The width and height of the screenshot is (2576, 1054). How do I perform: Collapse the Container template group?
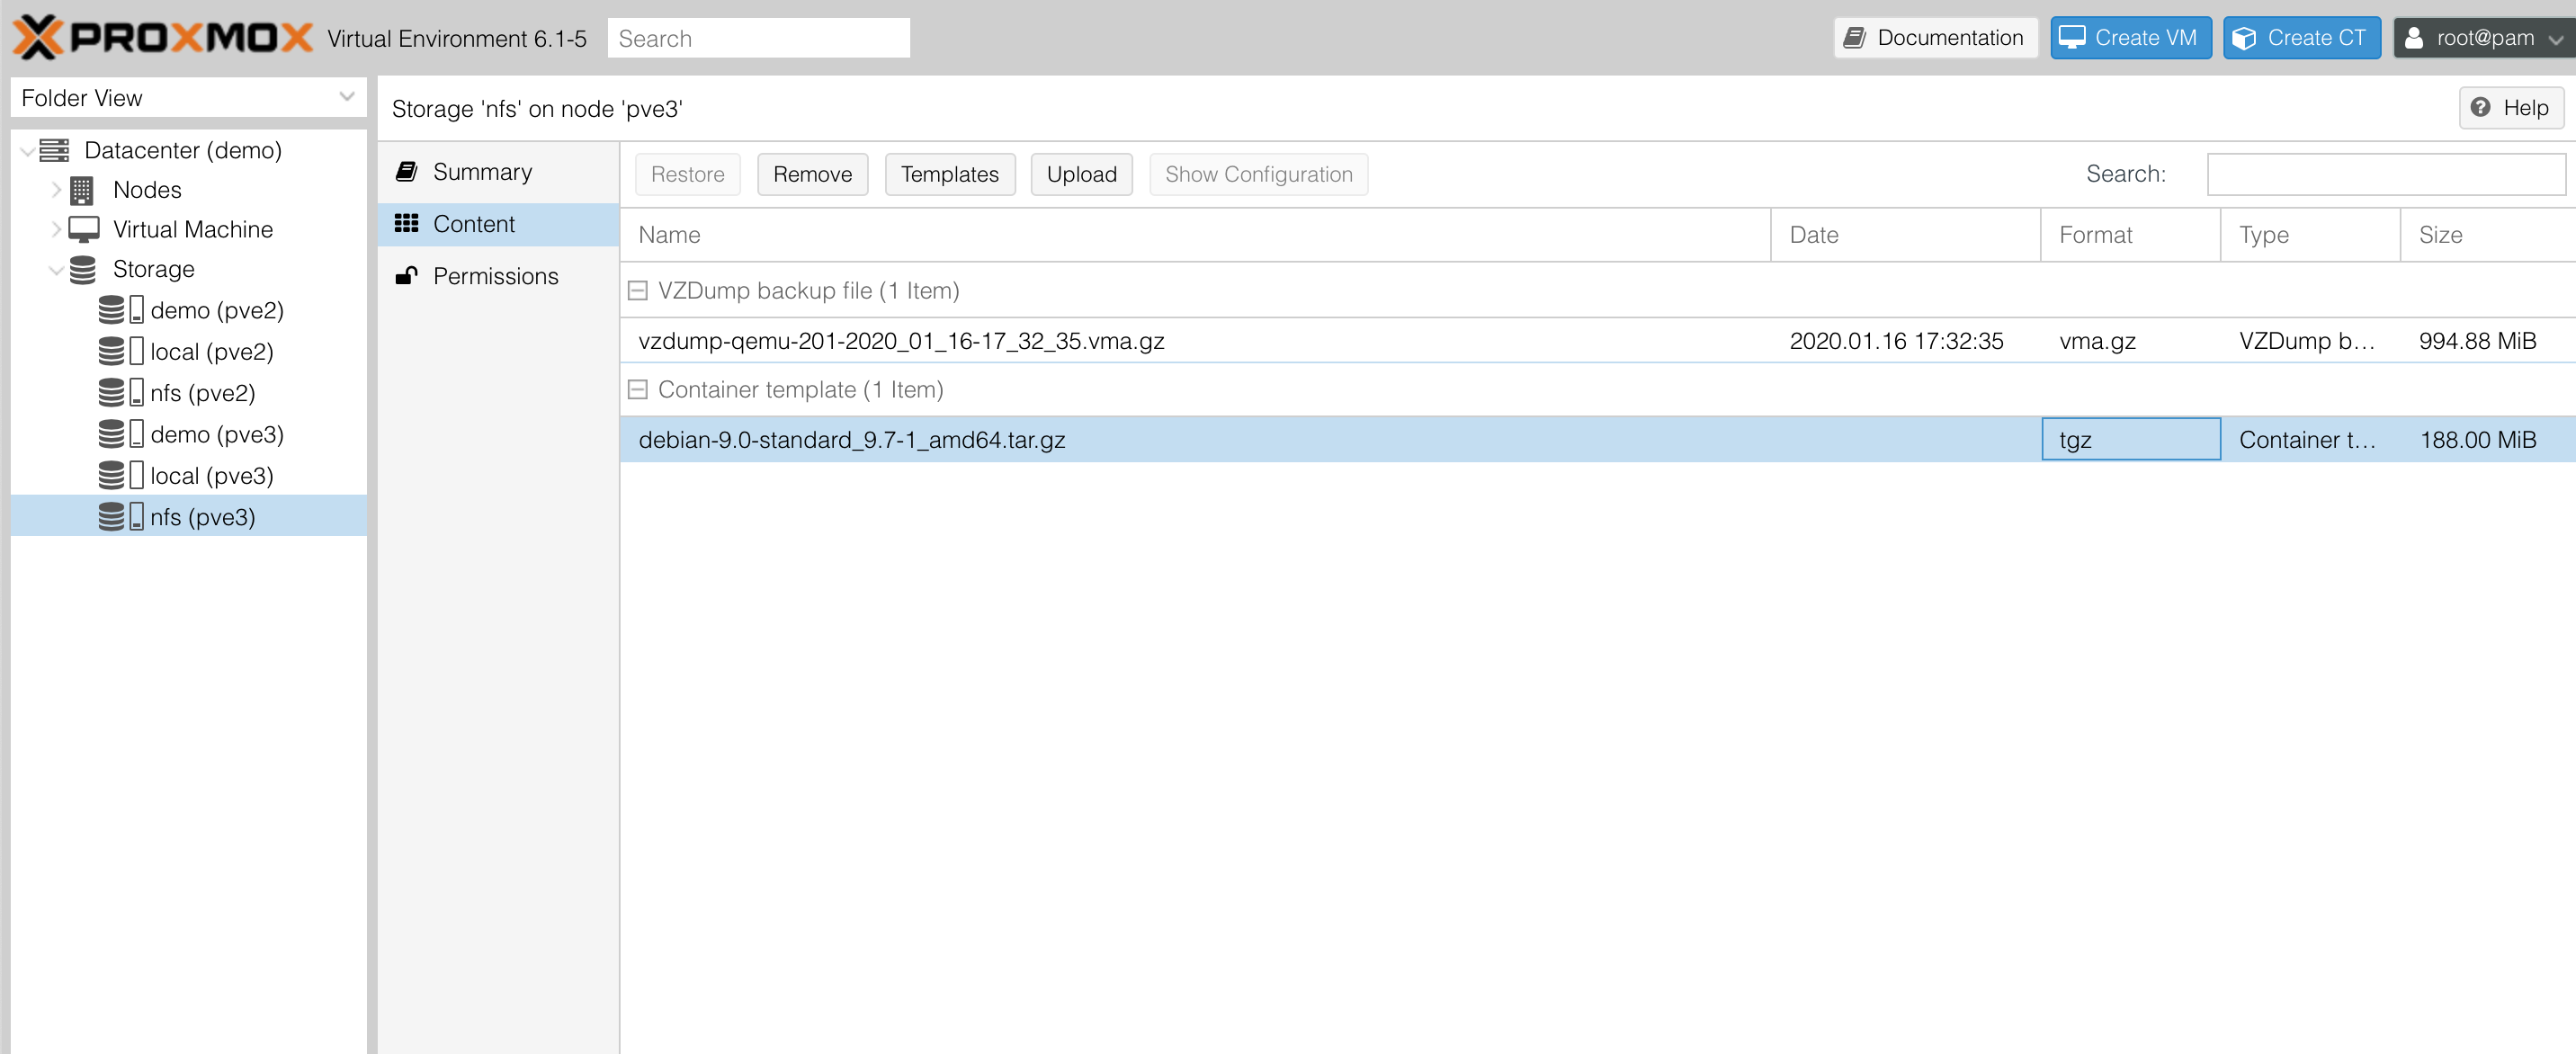click(637, 390)
